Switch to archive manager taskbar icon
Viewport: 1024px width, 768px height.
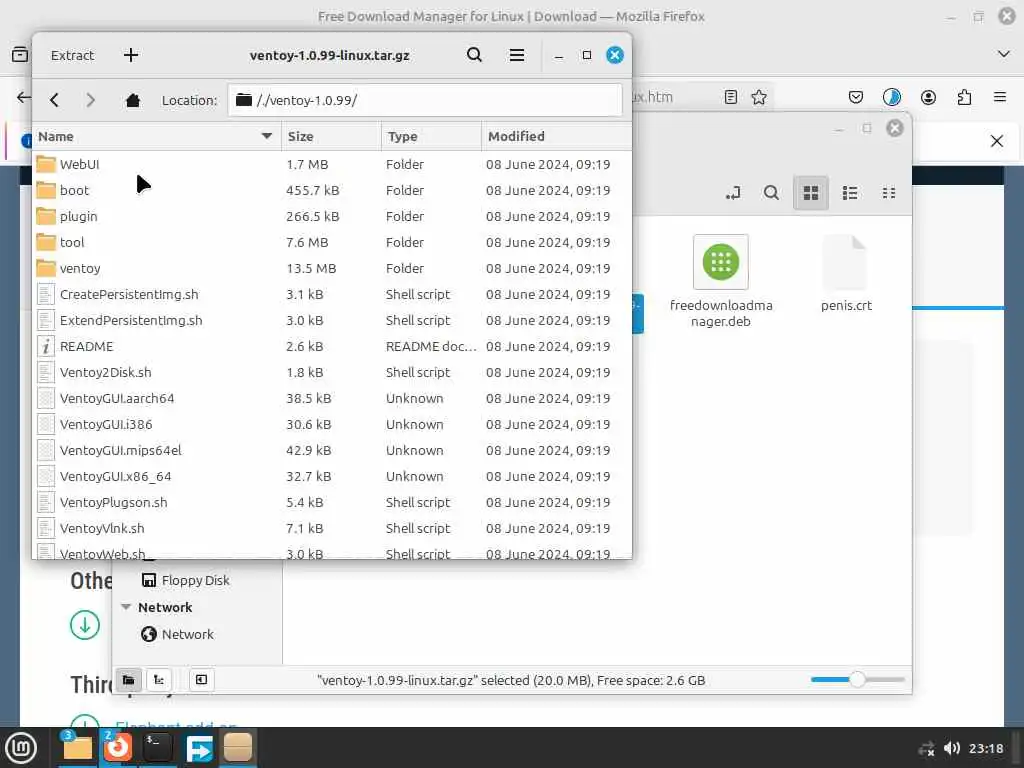pyautogui.click(x=238, y=747)
